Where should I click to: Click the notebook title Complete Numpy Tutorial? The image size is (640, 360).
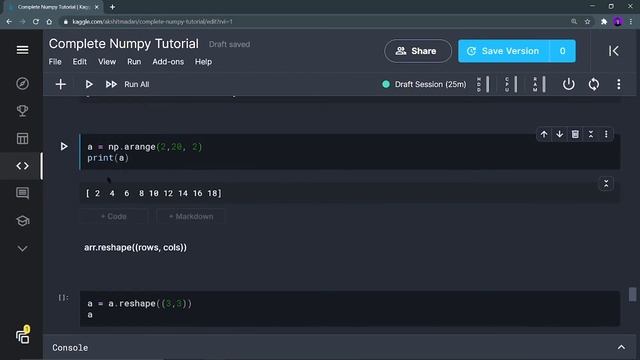point(124,44)
